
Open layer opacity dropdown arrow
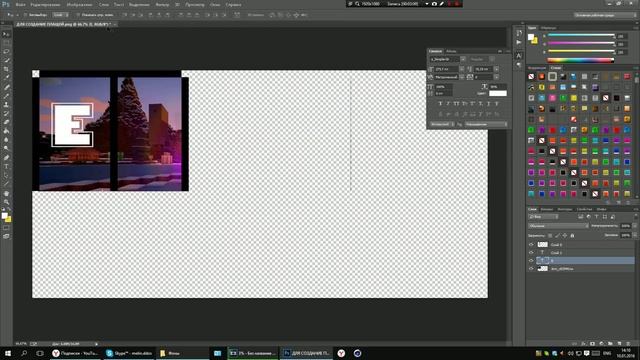[x=634, y=226]
